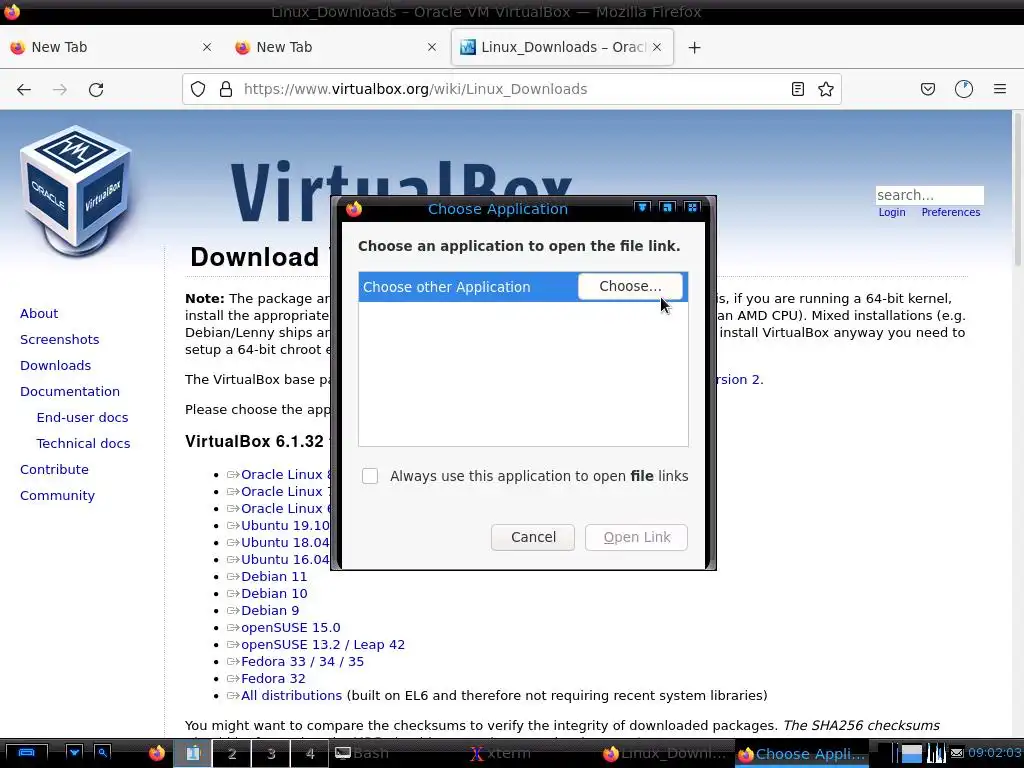This screenshot has height=768, width=1024.
Task: Bookmark this page with the star icon
Action: click(x=825, y=89)
